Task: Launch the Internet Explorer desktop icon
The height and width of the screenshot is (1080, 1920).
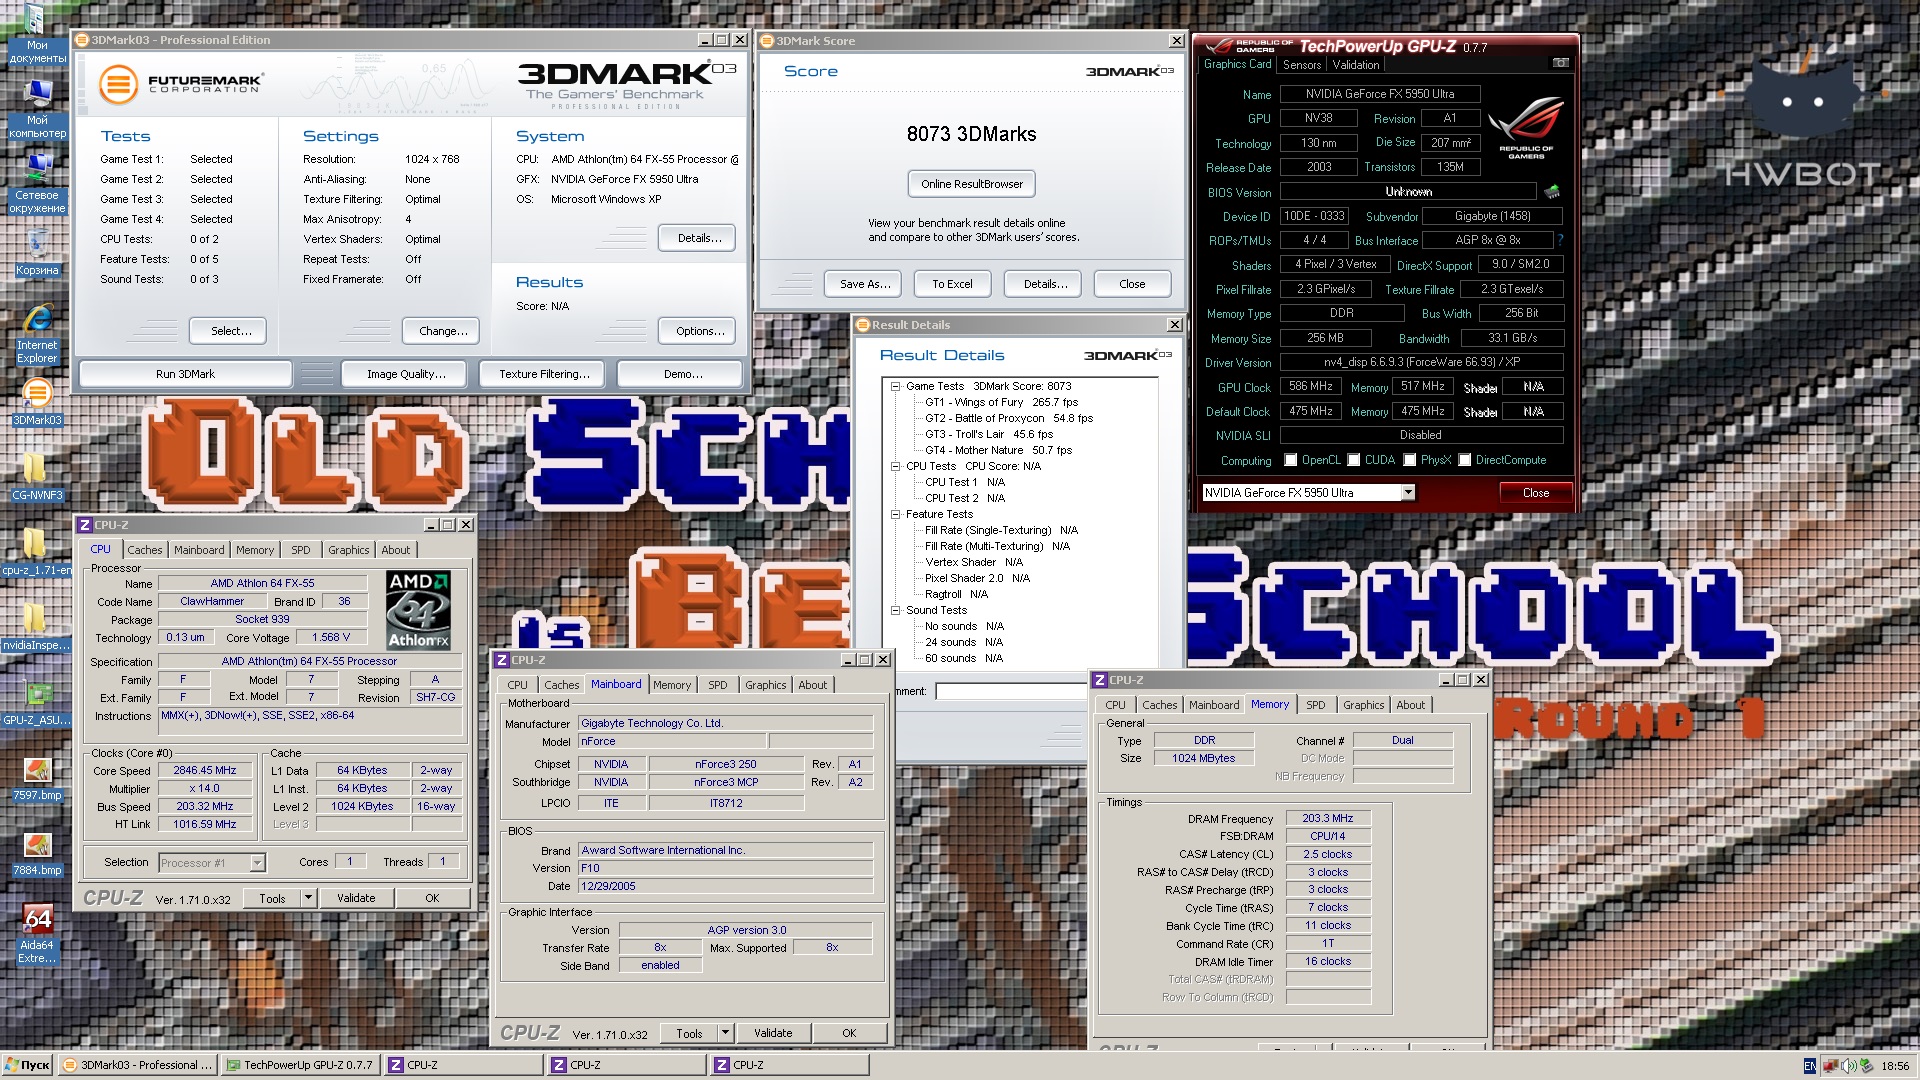Action: (37, 335)
